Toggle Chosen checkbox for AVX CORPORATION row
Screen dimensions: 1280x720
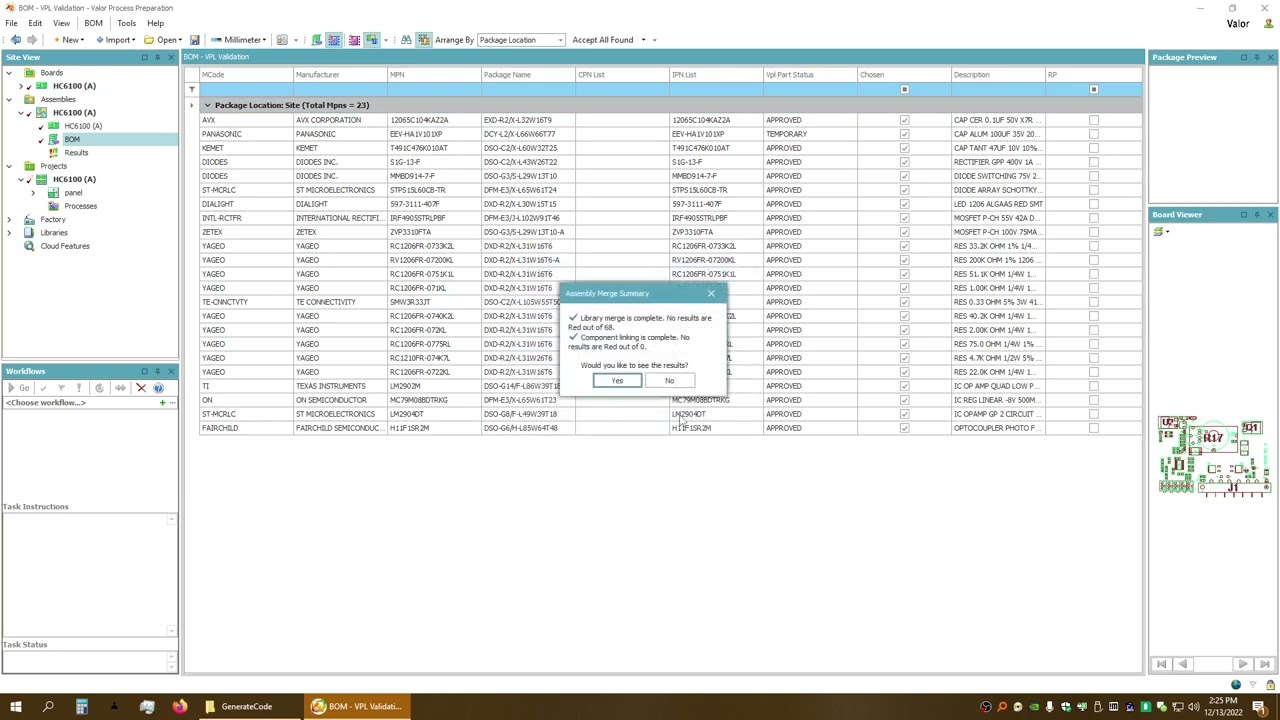tap(904, 120)
